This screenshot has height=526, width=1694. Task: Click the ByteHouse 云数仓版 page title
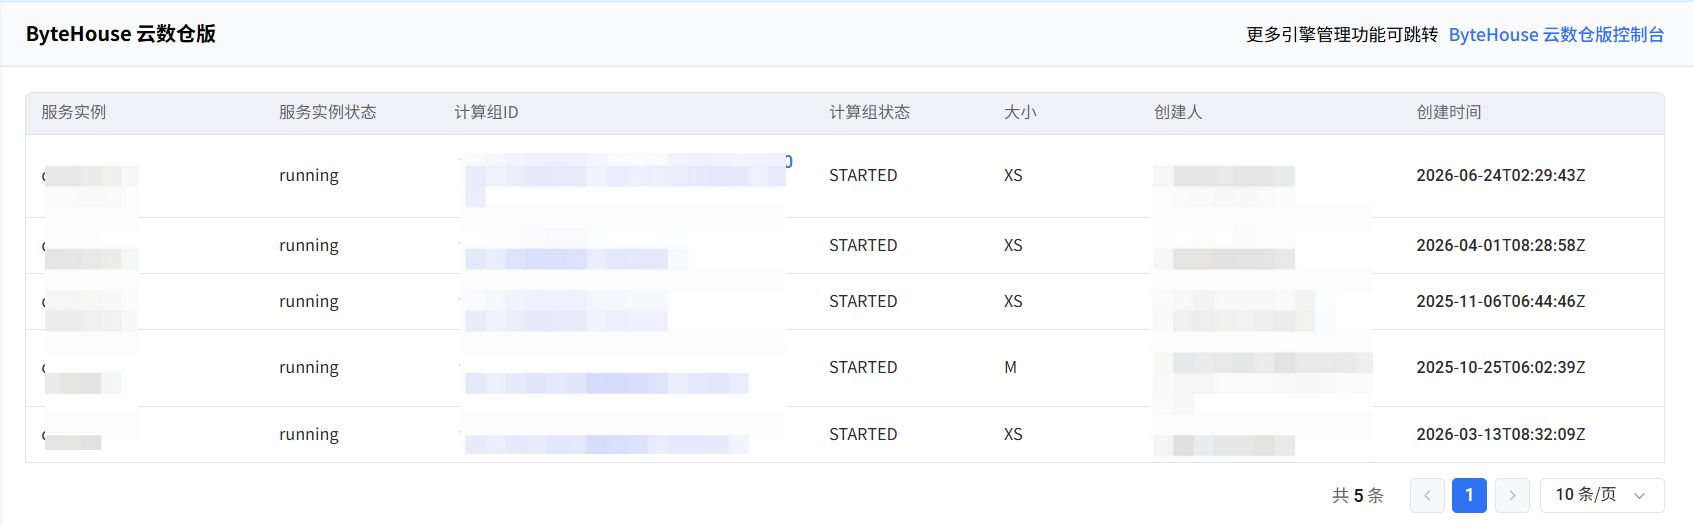coord(121,34)
